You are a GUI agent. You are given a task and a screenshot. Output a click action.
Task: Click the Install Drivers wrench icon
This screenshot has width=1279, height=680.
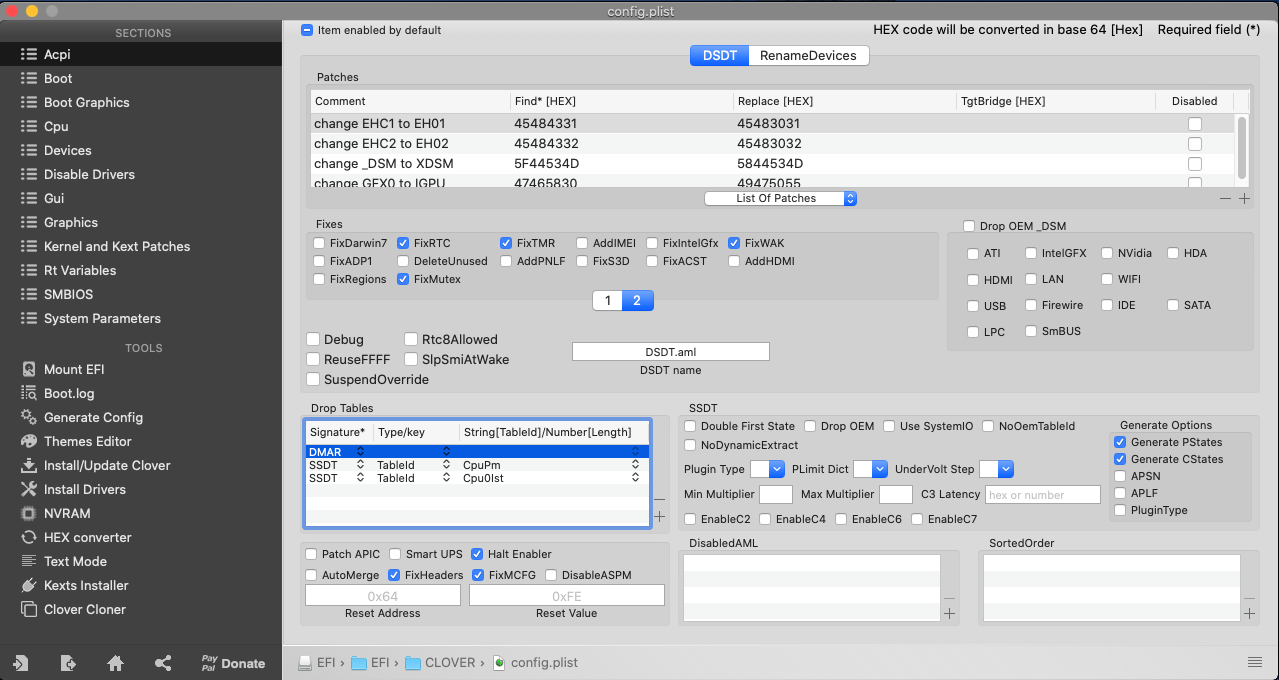[x=27, y=489]
